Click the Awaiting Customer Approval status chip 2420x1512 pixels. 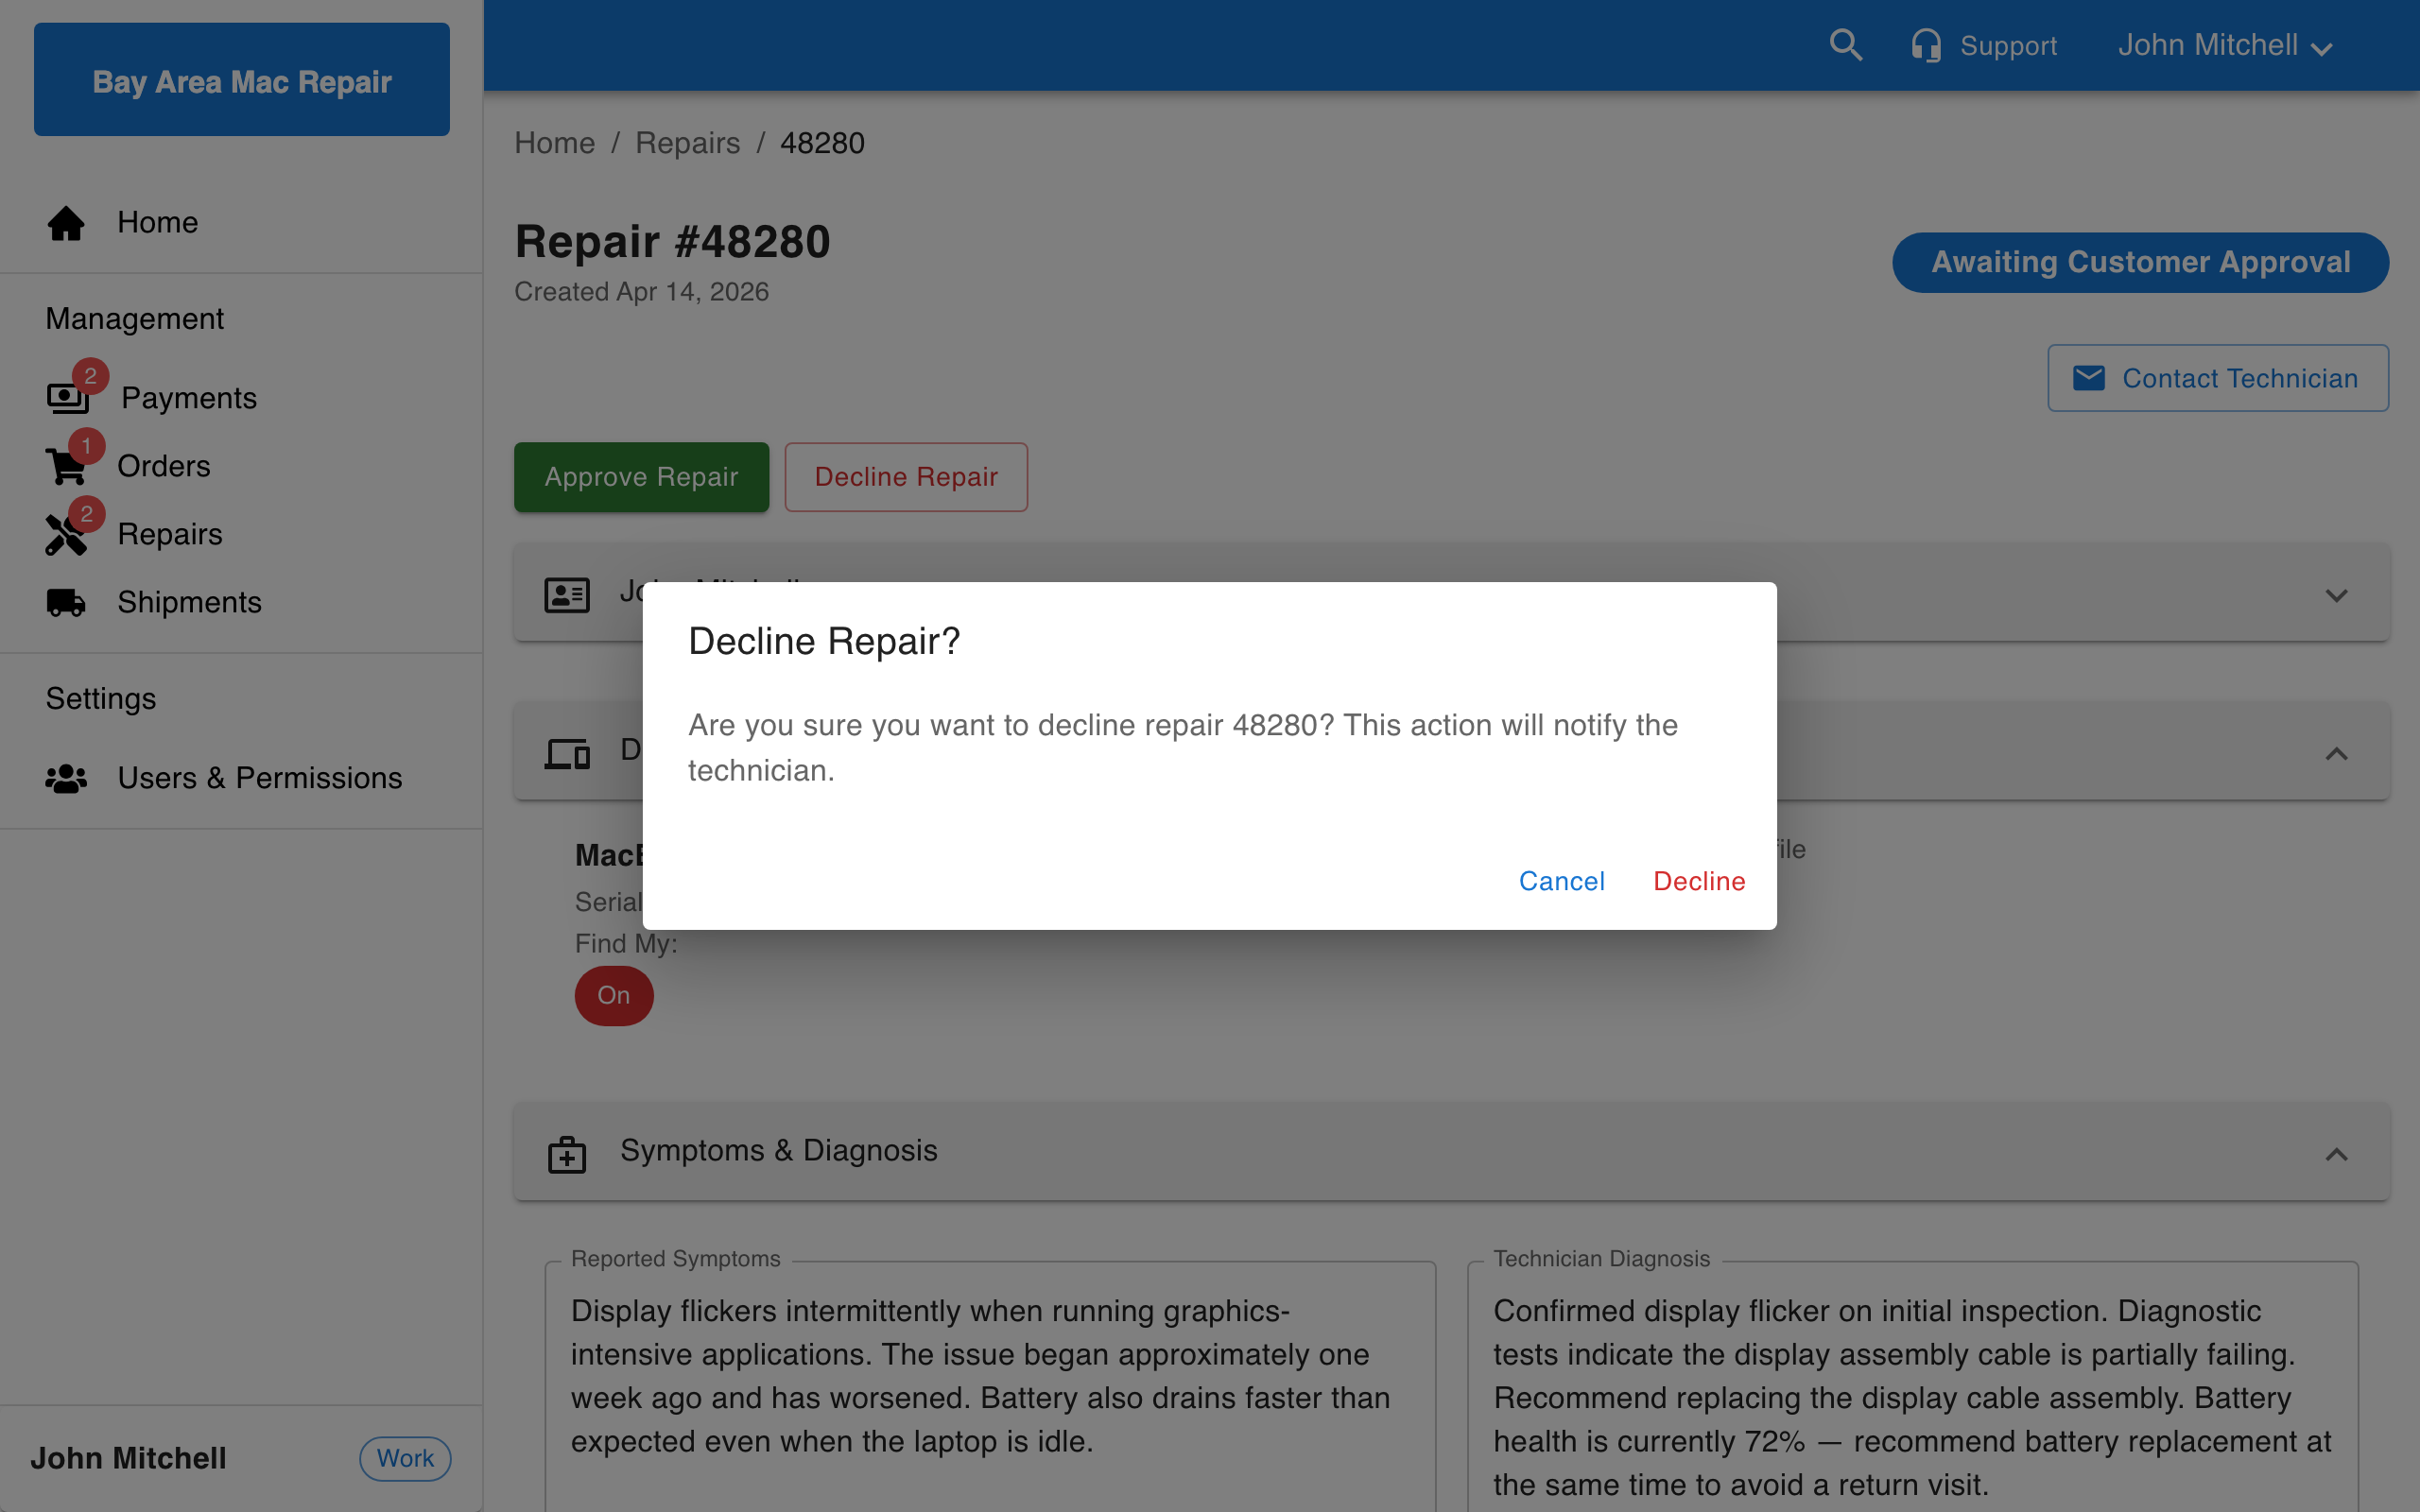pyautogui.click(x=2140, y=262)
